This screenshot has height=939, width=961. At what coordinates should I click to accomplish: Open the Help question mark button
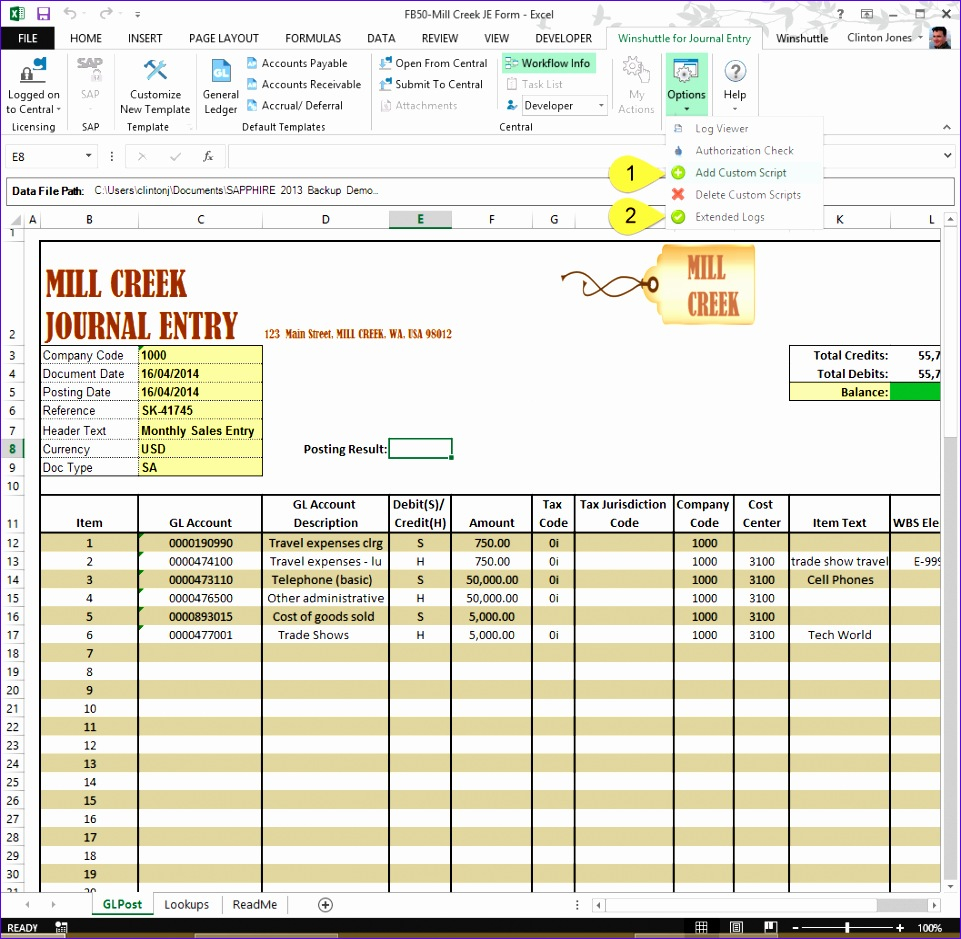pyautogui.click(x=734, y=85)
